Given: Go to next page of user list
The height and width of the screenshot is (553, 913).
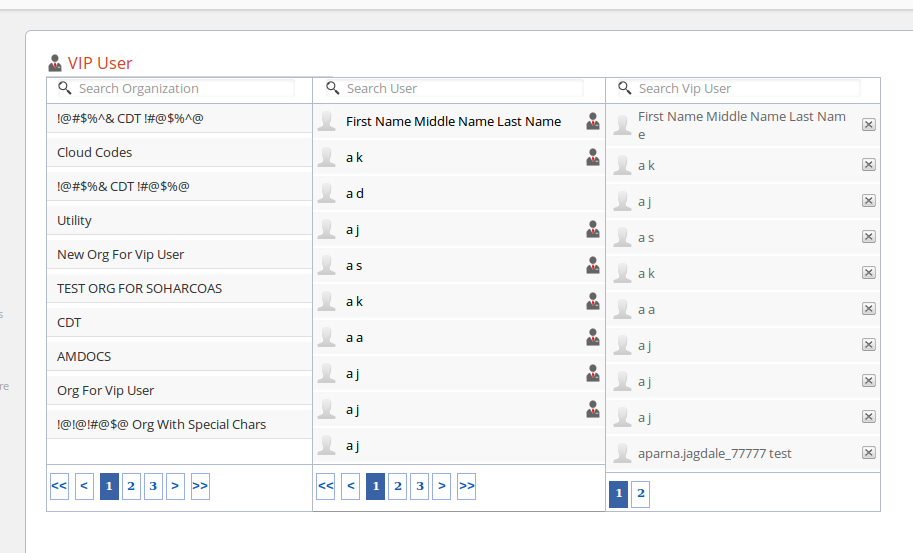Looking at the screenshot, I should point(442,487).
